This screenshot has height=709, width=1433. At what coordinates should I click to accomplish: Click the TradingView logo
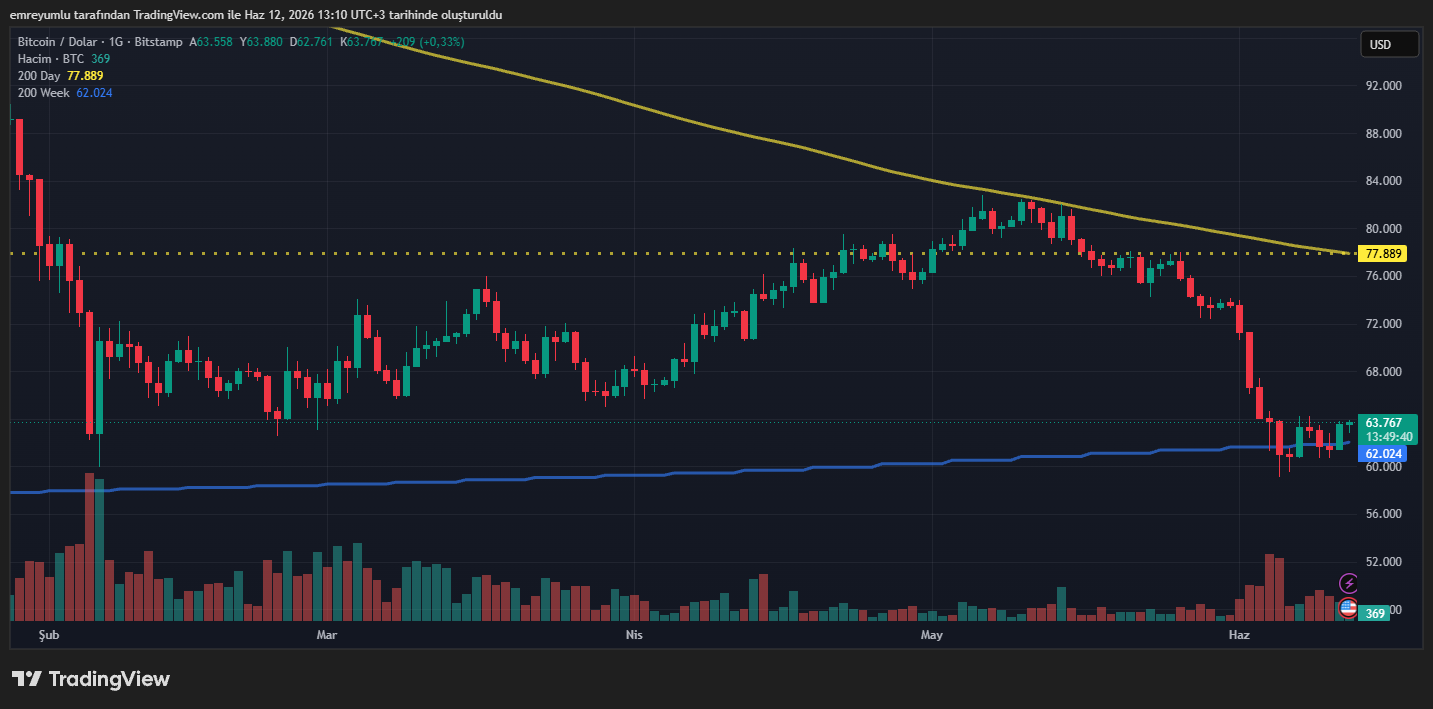pyautogui.click(x=91, y=679)
